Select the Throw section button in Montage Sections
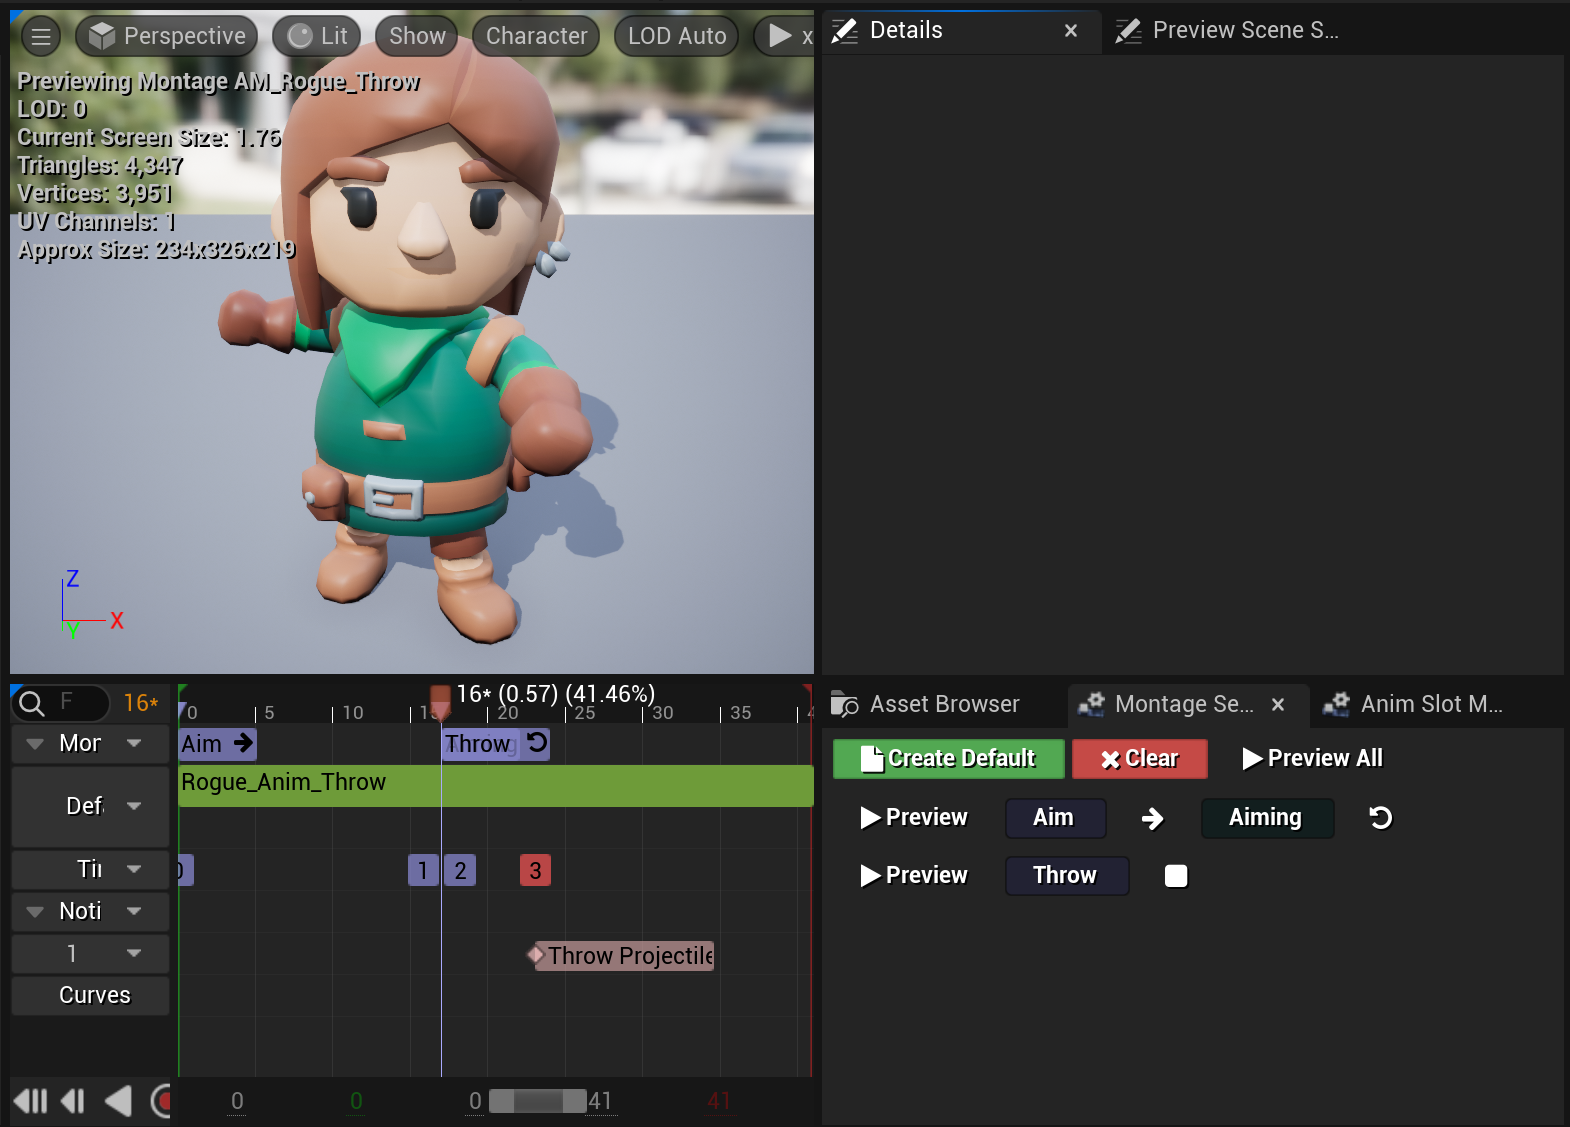1570x1127 pixels. pos(1066,876)
